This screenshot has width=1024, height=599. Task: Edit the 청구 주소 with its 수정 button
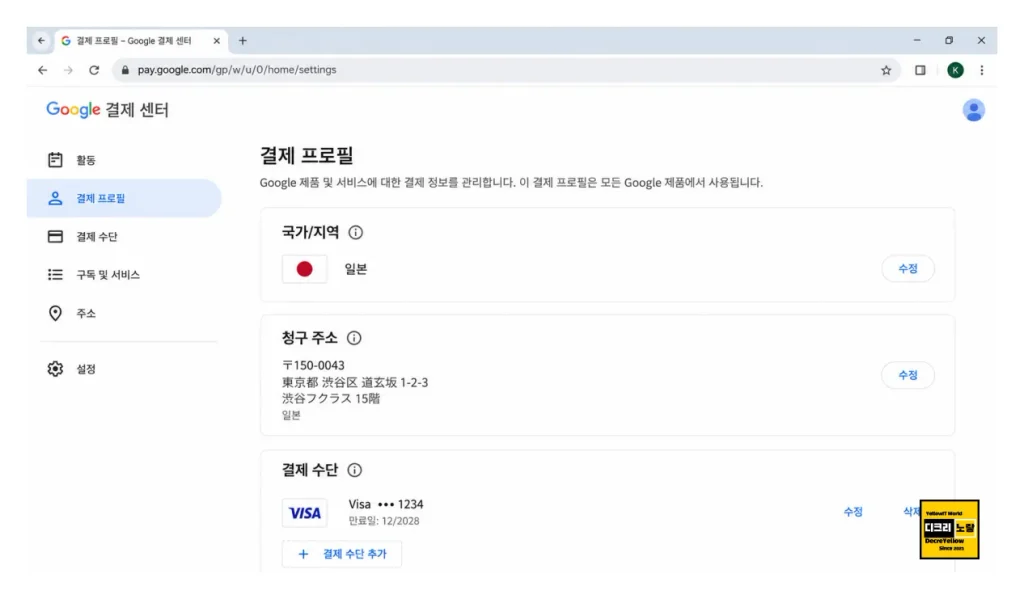(x=908, y=375)
